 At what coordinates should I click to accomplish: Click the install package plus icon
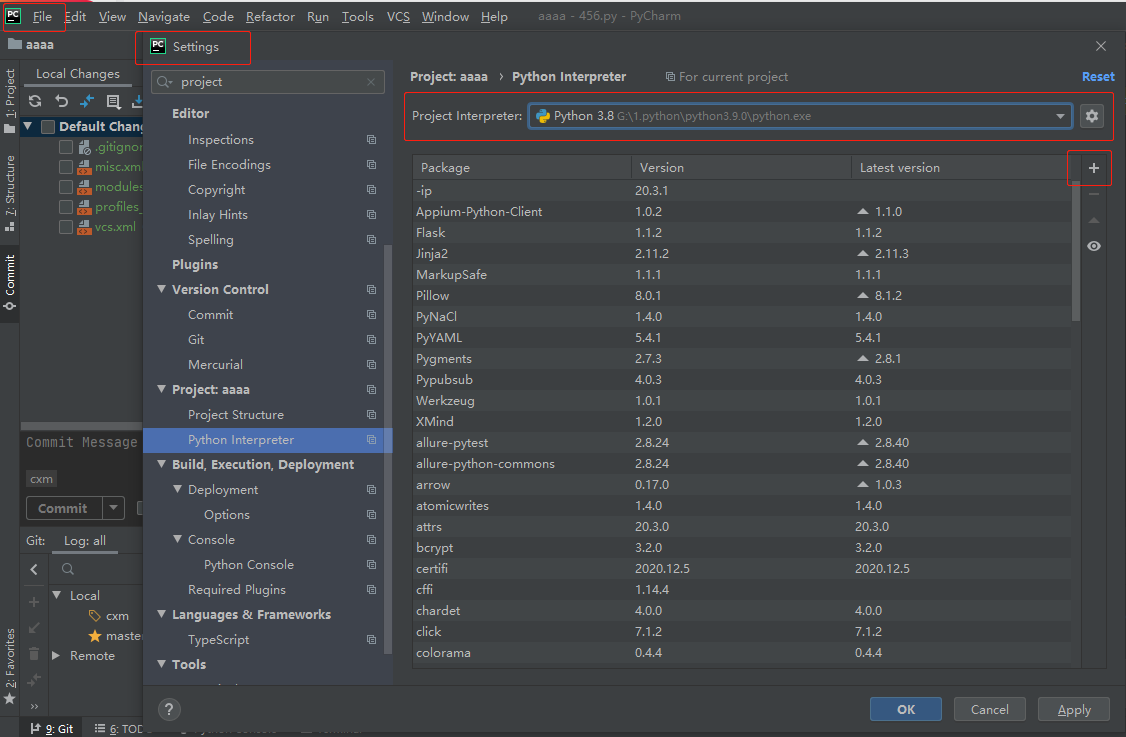pyautogui.click(x=1093, y=168)
